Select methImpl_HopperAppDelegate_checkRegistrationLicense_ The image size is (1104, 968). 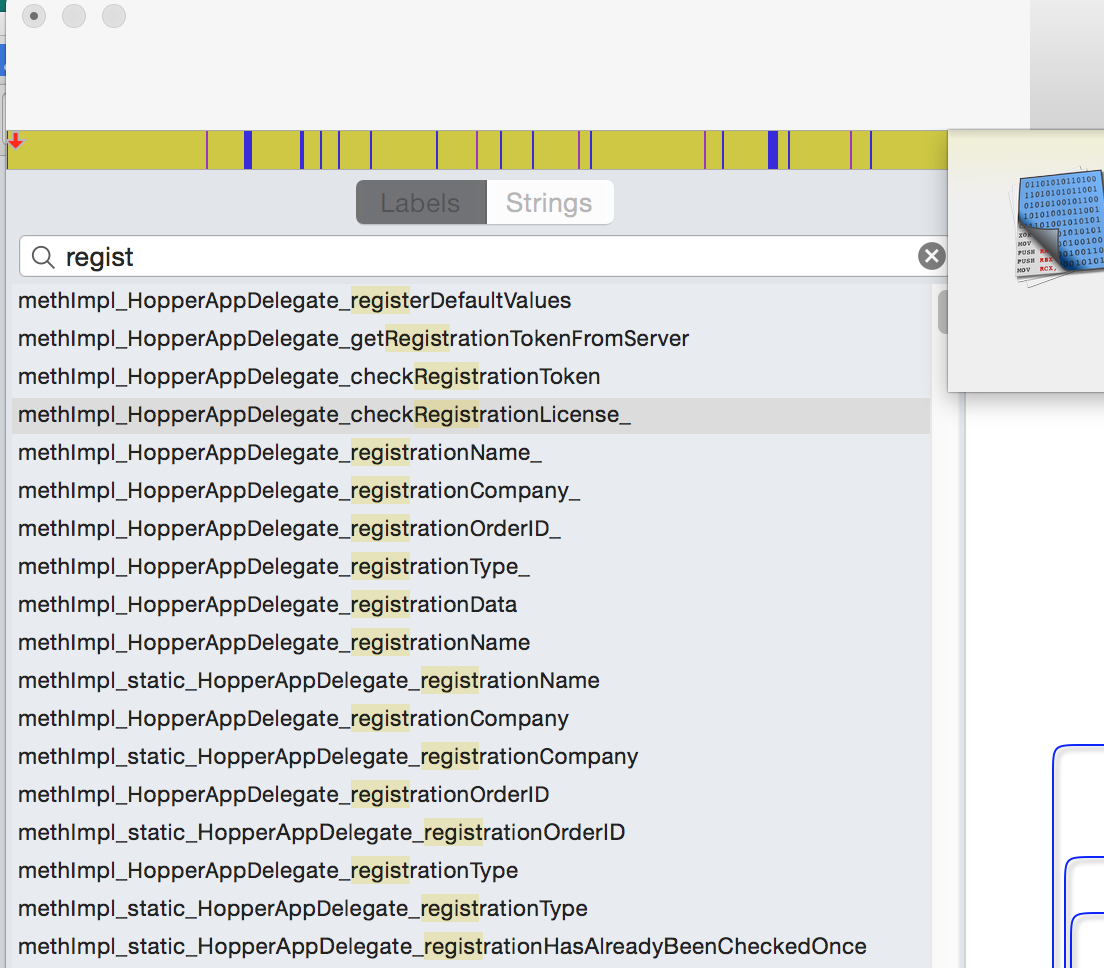[470, 415]
